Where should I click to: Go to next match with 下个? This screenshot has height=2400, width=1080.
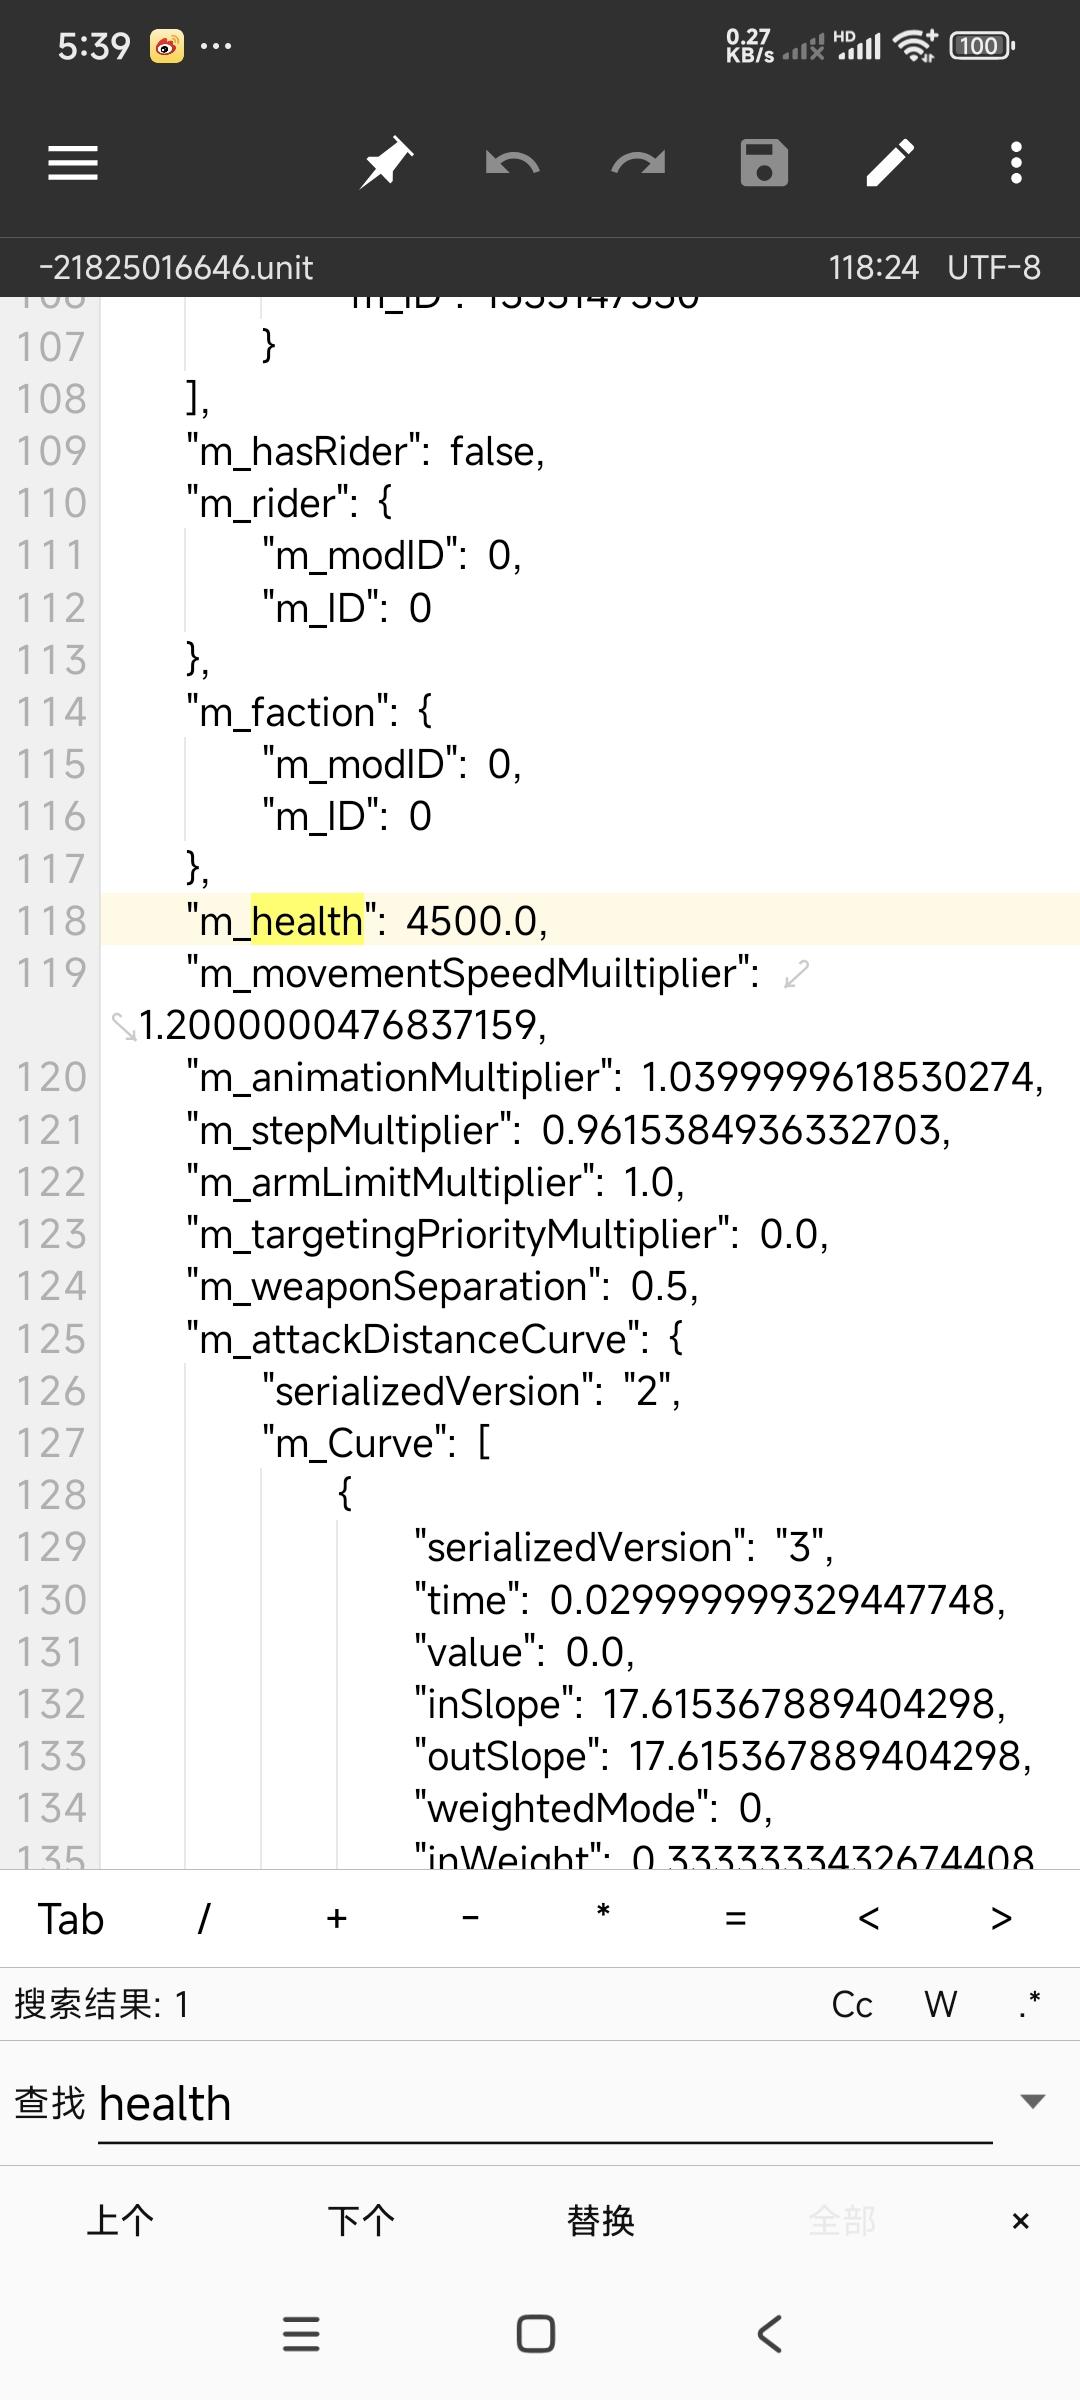click(x=361, y=2221)
